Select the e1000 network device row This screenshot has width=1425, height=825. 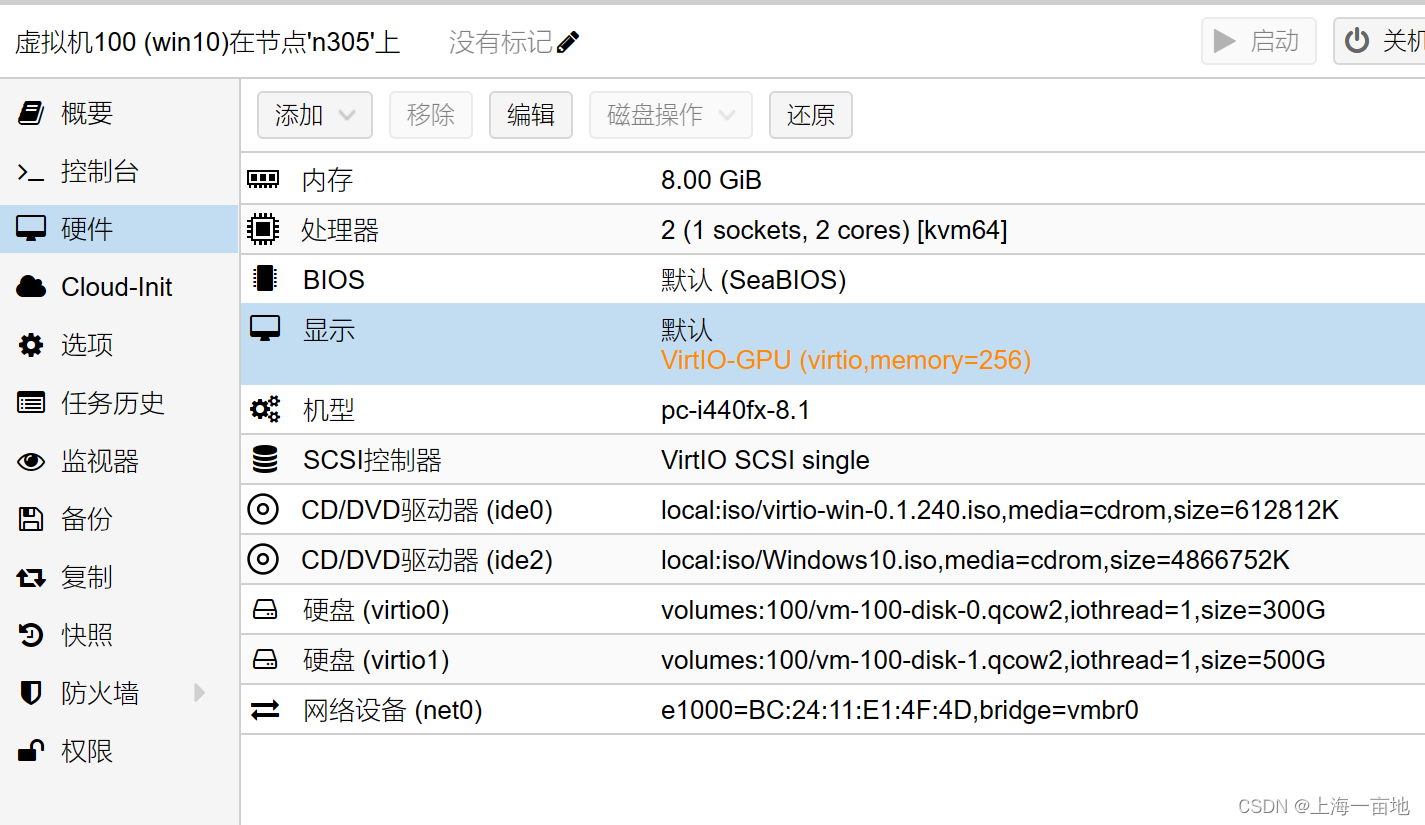tap(833, 710)
